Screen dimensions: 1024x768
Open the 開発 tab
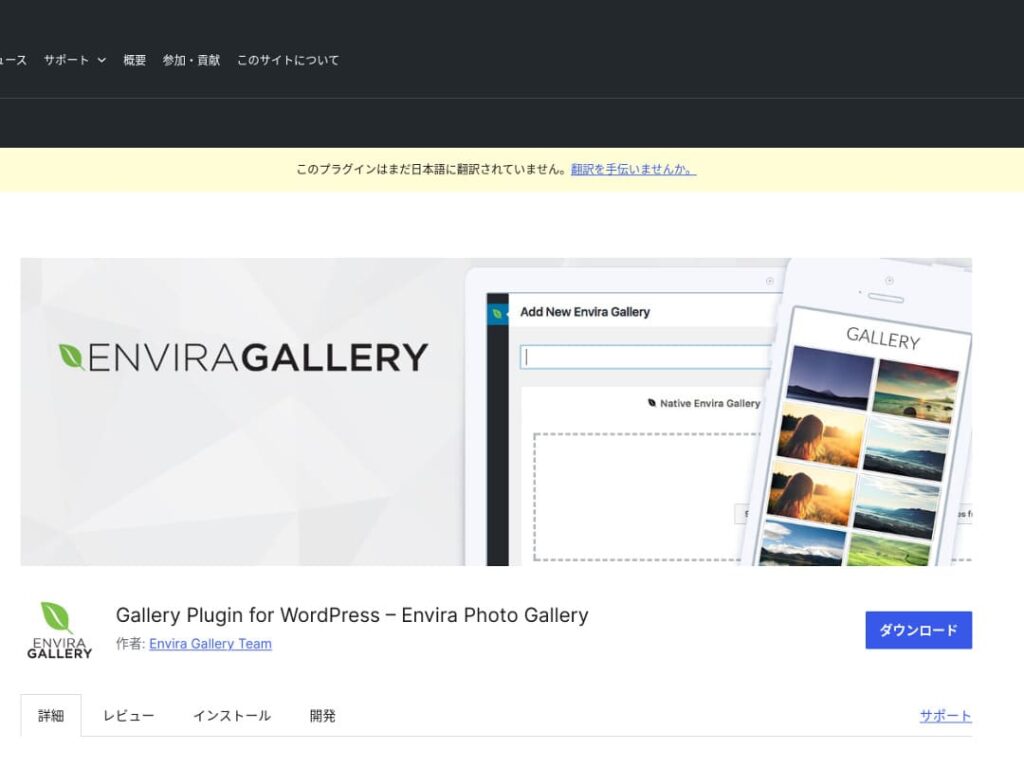pos(322,716)
